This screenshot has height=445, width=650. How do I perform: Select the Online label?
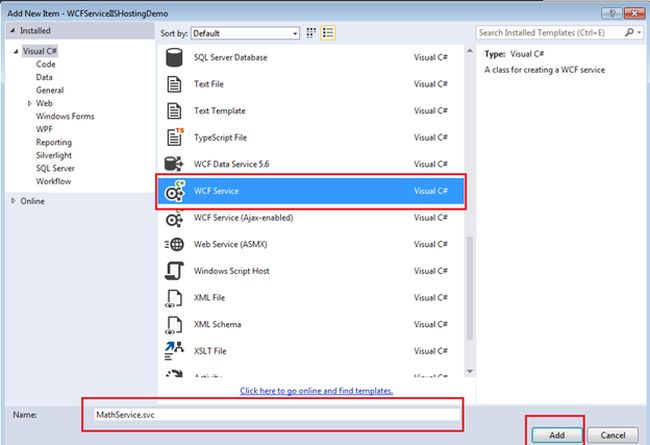32,201
